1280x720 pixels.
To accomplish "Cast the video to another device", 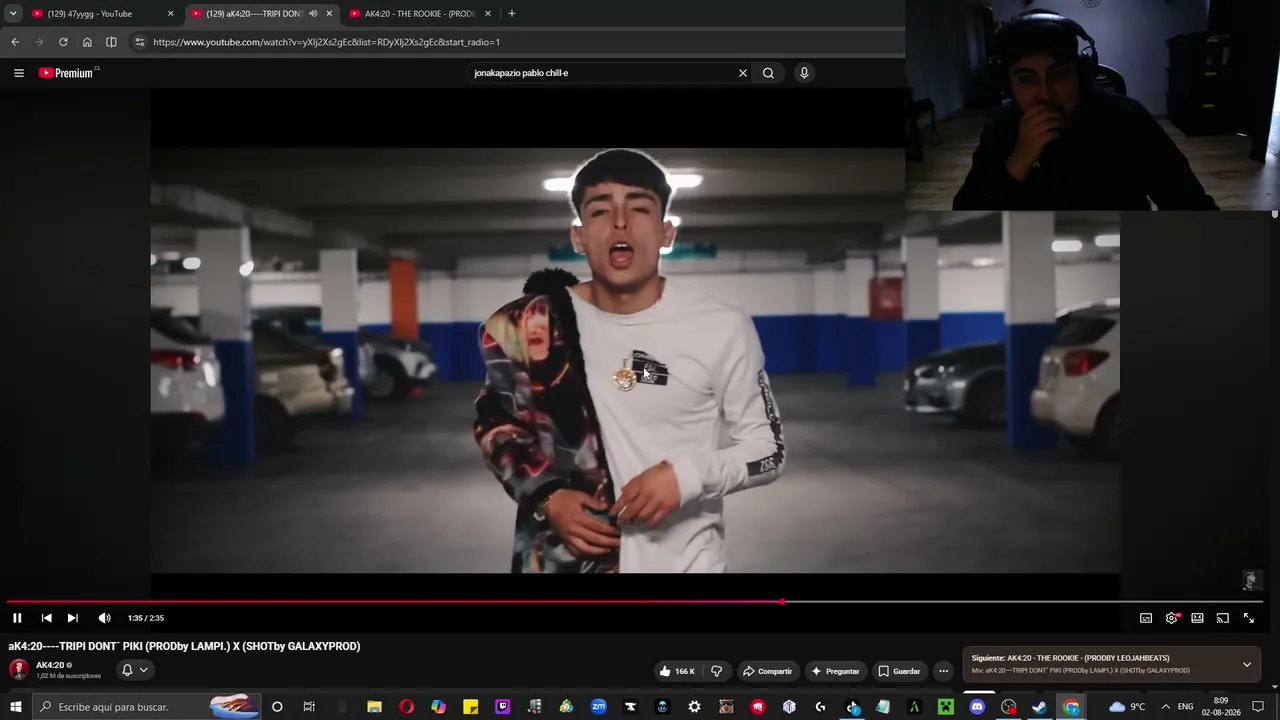I will click(1222, 618).
